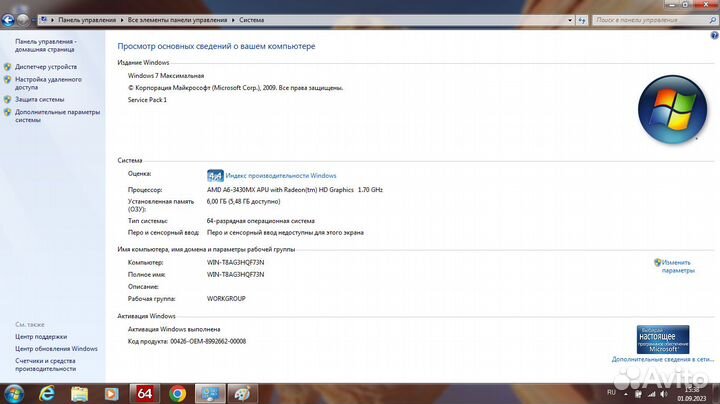Click product key '00426-OEM-8992662-00006' text
This screenshot has width=720, height=404.
coord(208,341)
